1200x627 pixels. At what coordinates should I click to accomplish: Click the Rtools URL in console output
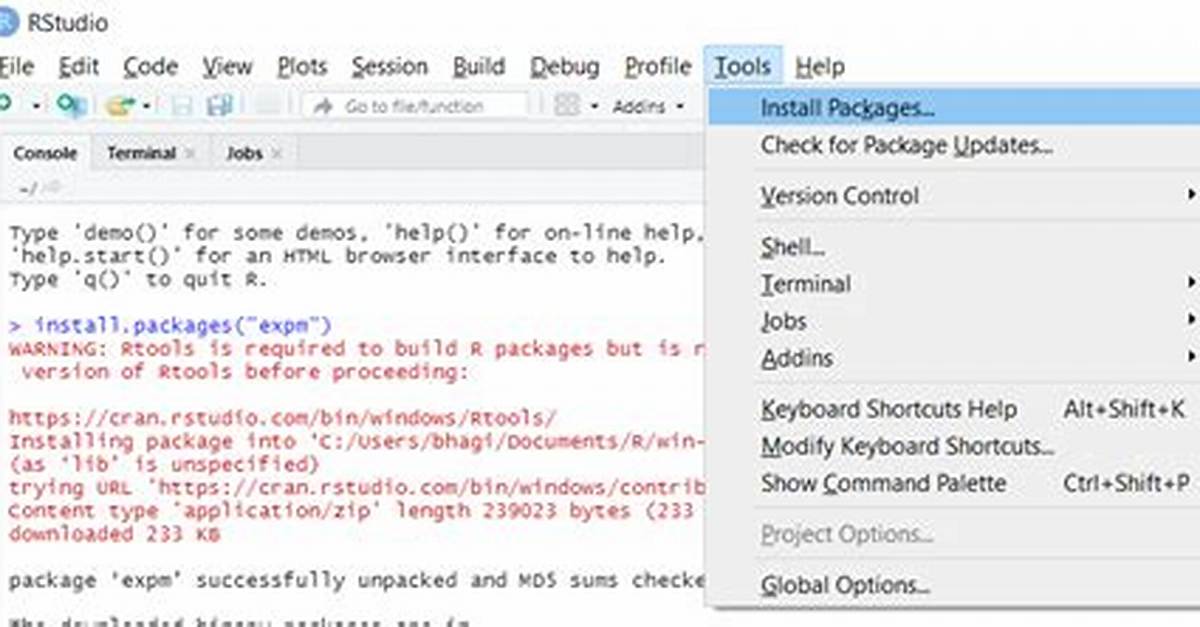pos(283,418)
